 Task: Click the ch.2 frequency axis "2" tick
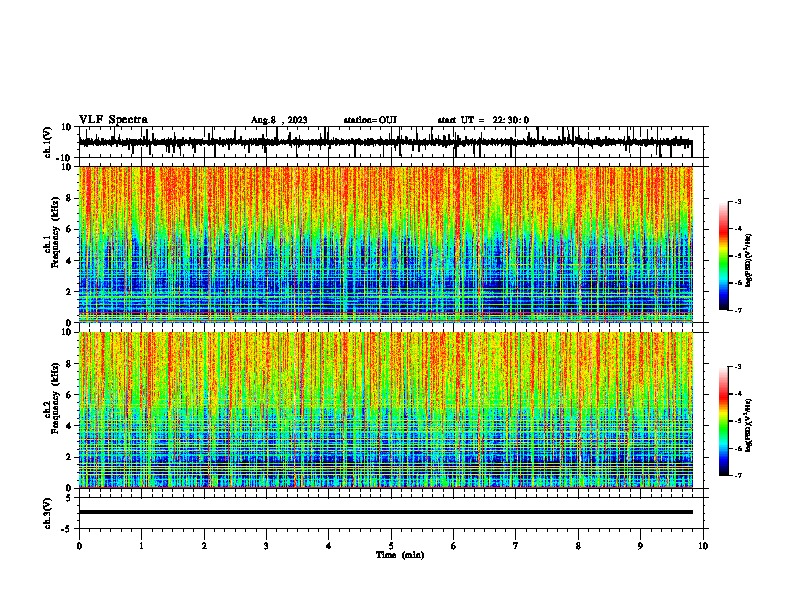tap(69, 457)
